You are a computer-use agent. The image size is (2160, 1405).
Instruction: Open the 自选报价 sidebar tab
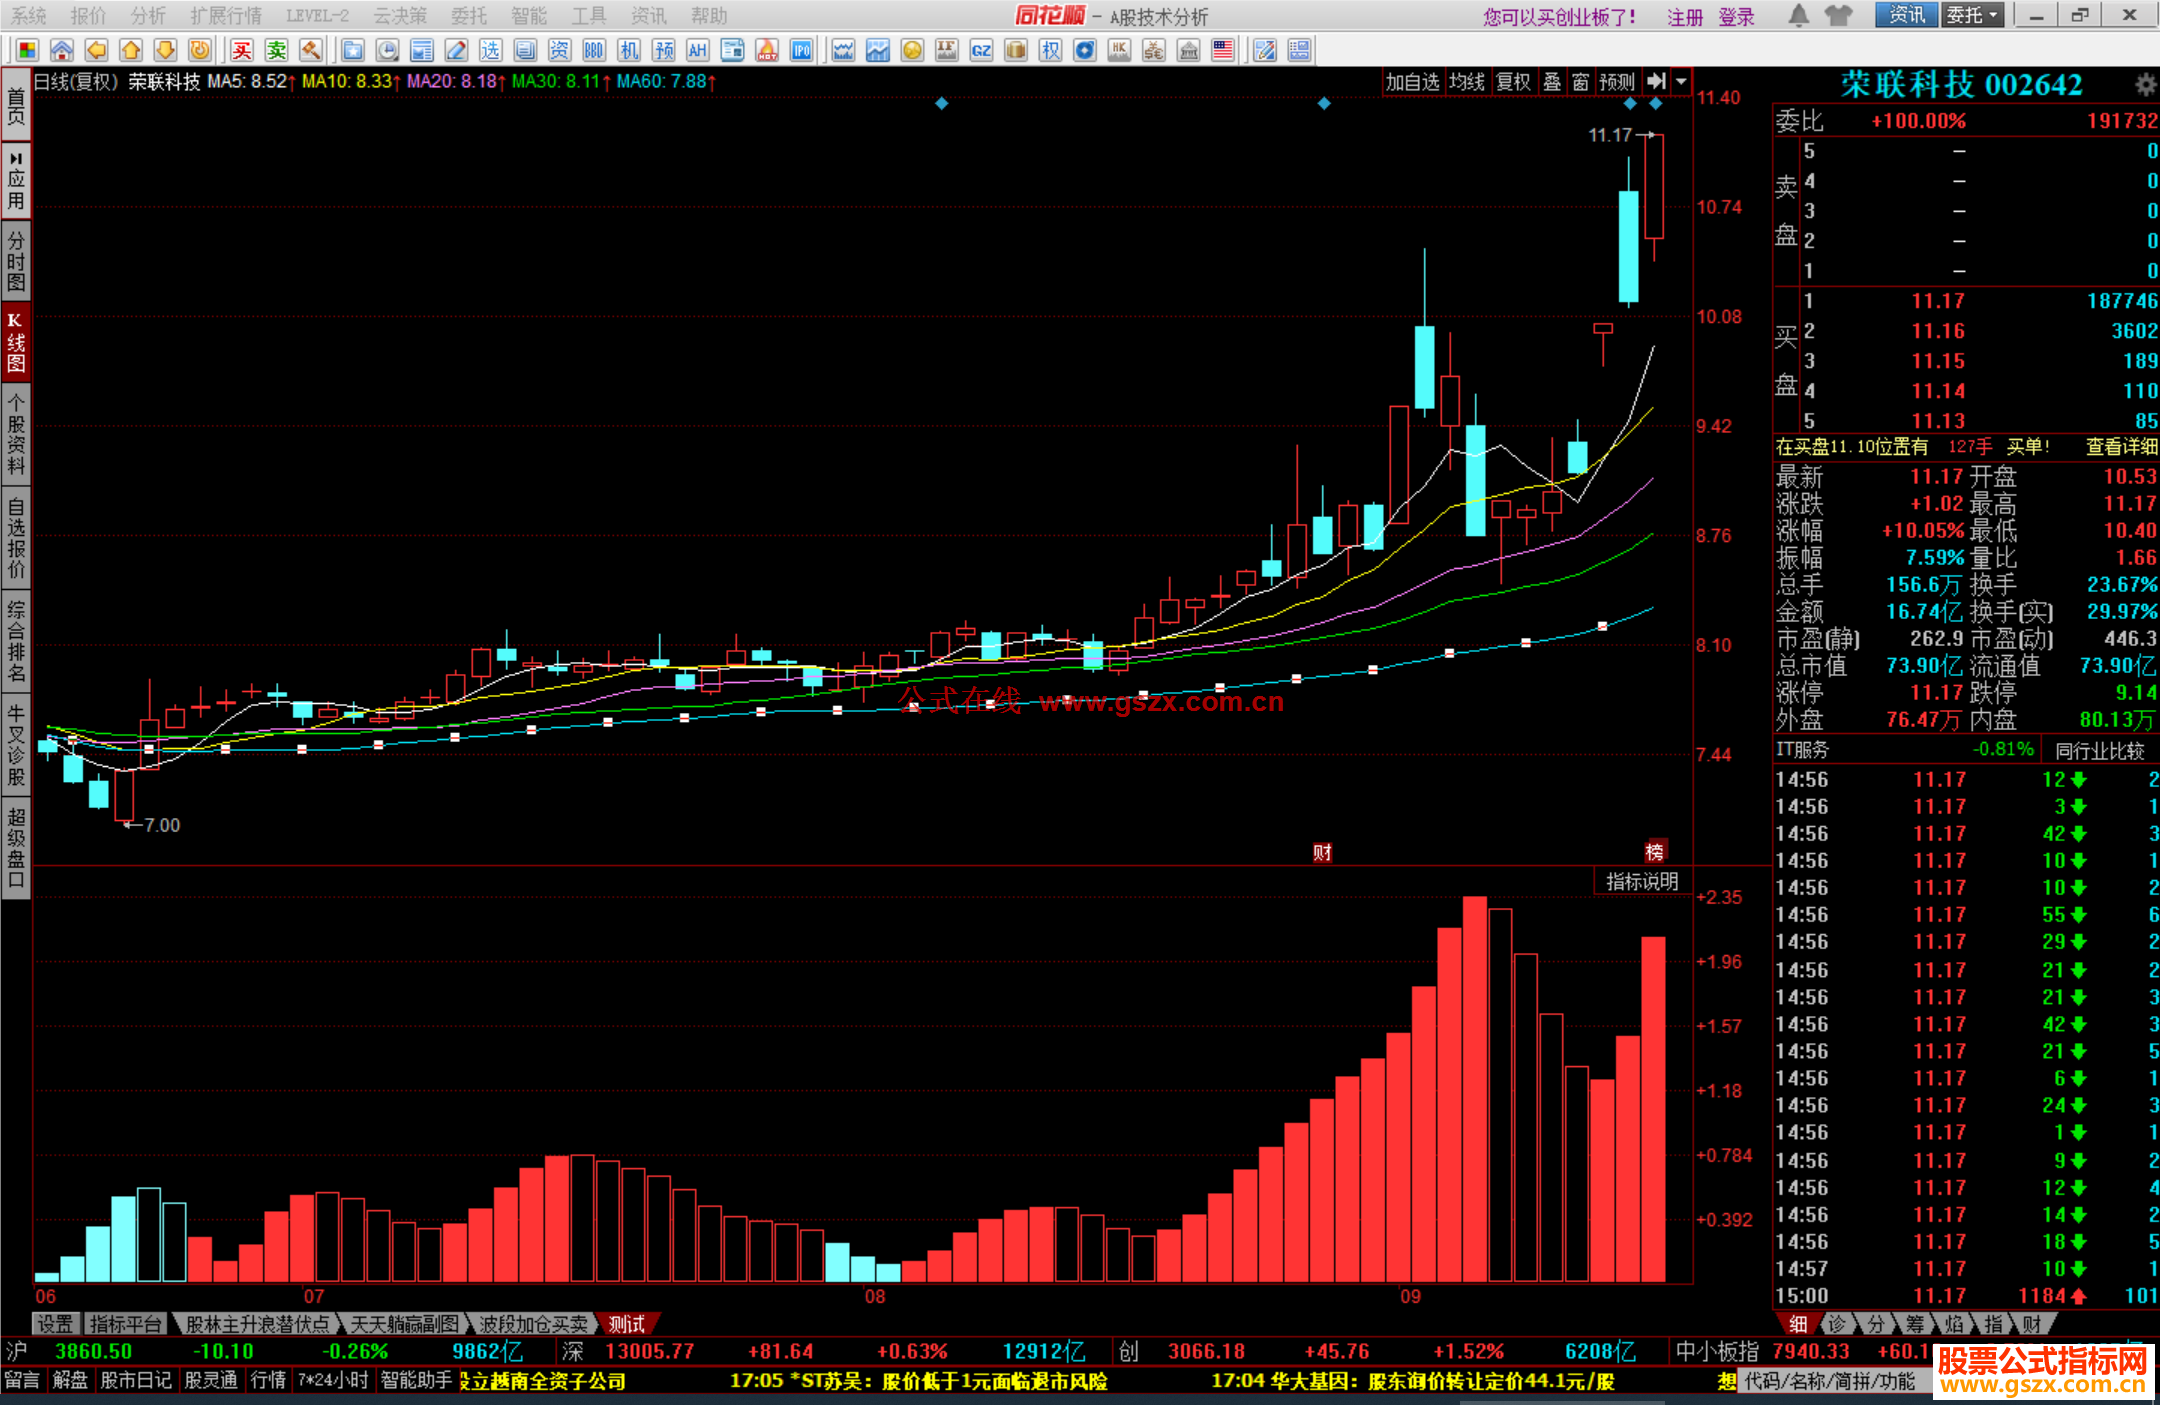pos(16,537)
